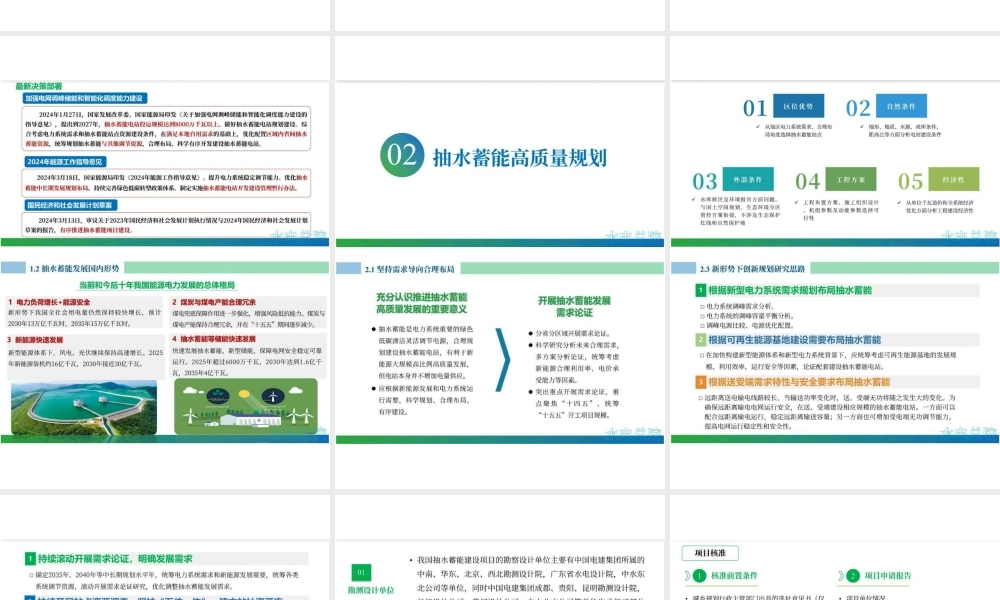Click the green title 充分认识推进抽水蓄能高质量发展的重要意义
Viewport: 1000px width, 600px height.
point(422,304)
